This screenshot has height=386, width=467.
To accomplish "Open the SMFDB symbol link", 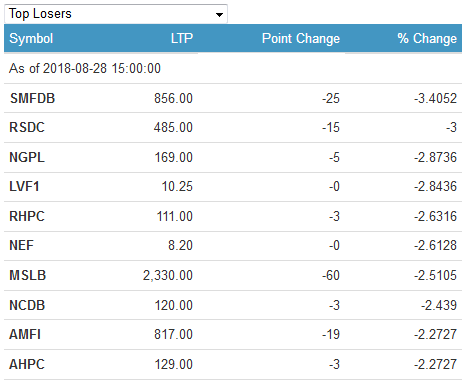I will (x=32, y=98).
